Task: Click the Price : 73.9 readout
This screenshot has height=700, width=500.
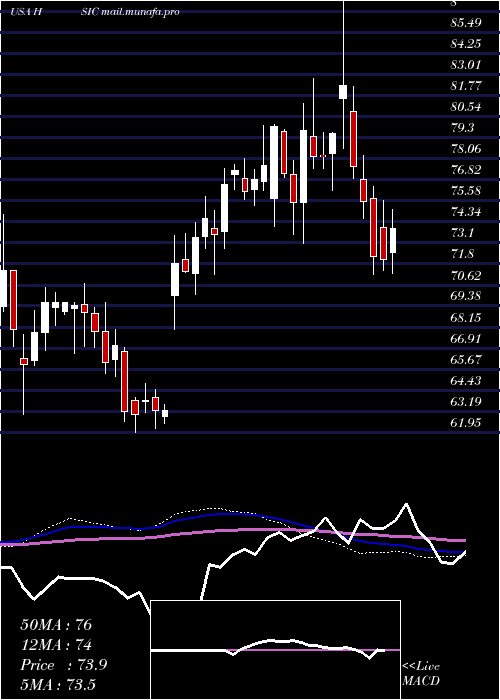Action: [x=63, y=665]
